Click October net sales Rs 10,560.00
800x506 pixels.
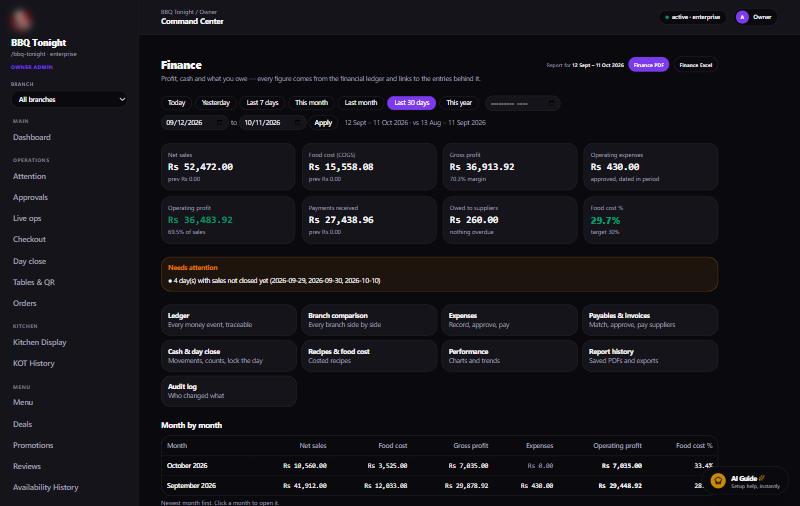tap(305, 466)
